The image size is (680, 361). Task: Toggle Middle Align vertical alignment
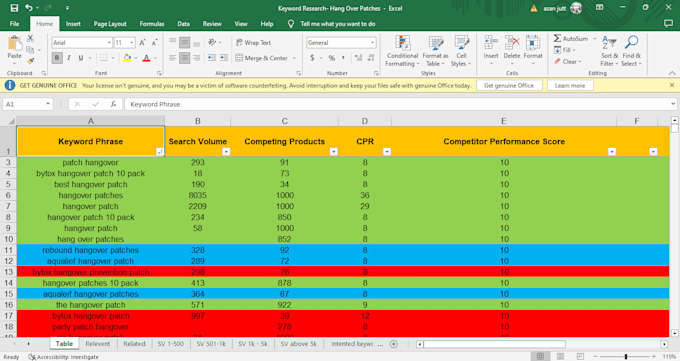click(184, 43)
